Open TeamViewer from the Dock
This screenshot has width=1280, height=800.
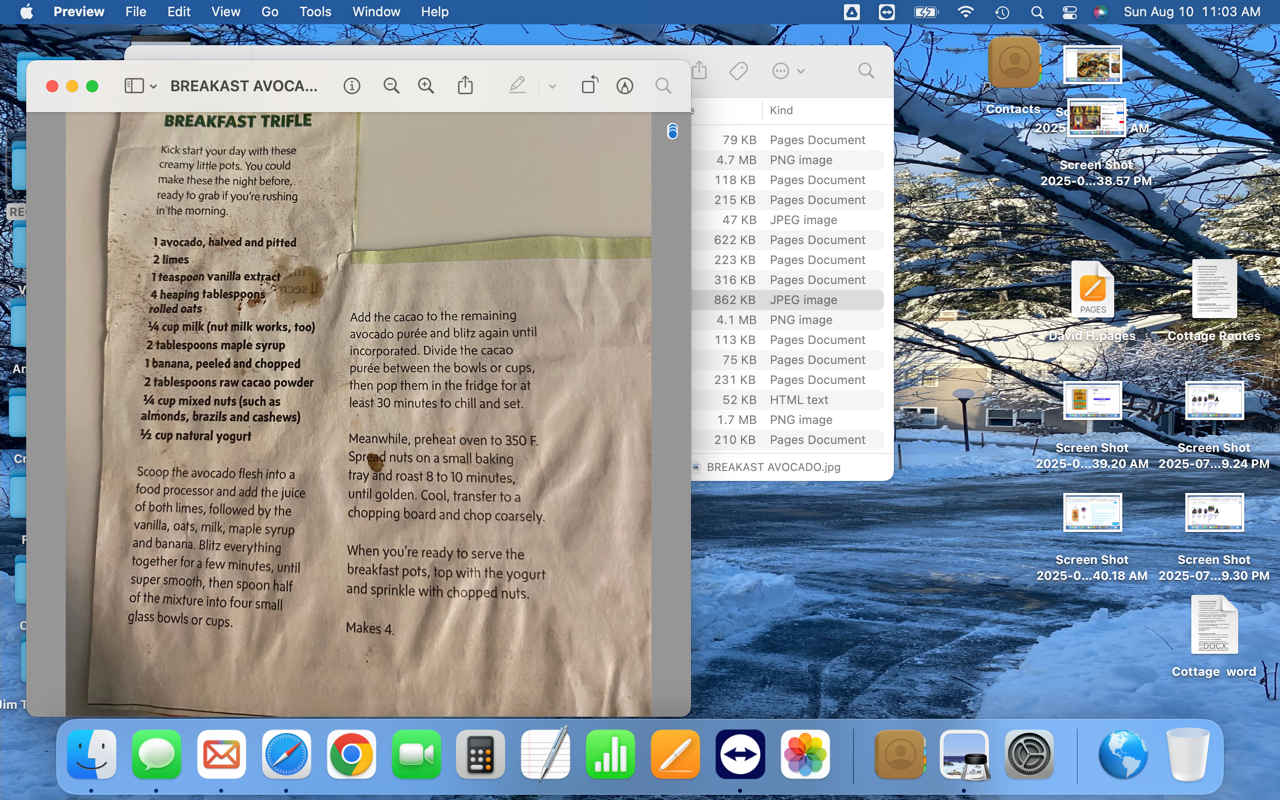point(740,755)
